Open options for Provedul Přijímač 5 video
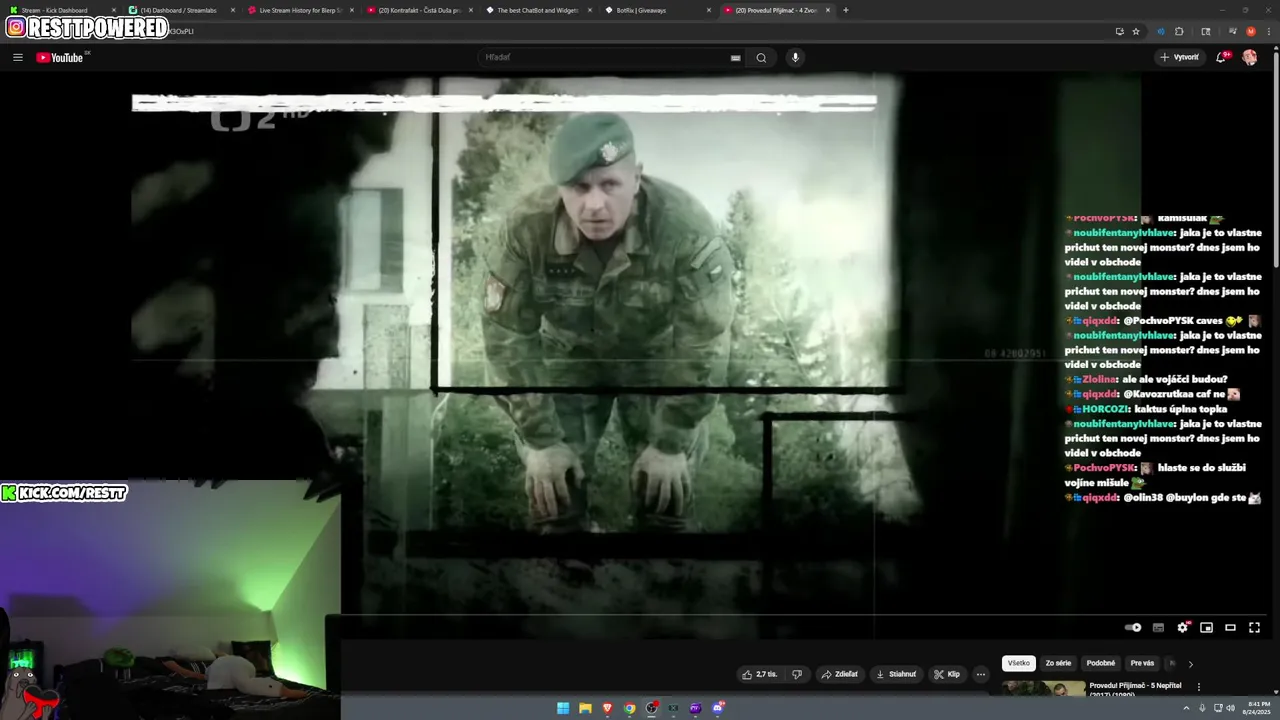The height and width of the screenshot is (720, 1280). click(1199, 687)
